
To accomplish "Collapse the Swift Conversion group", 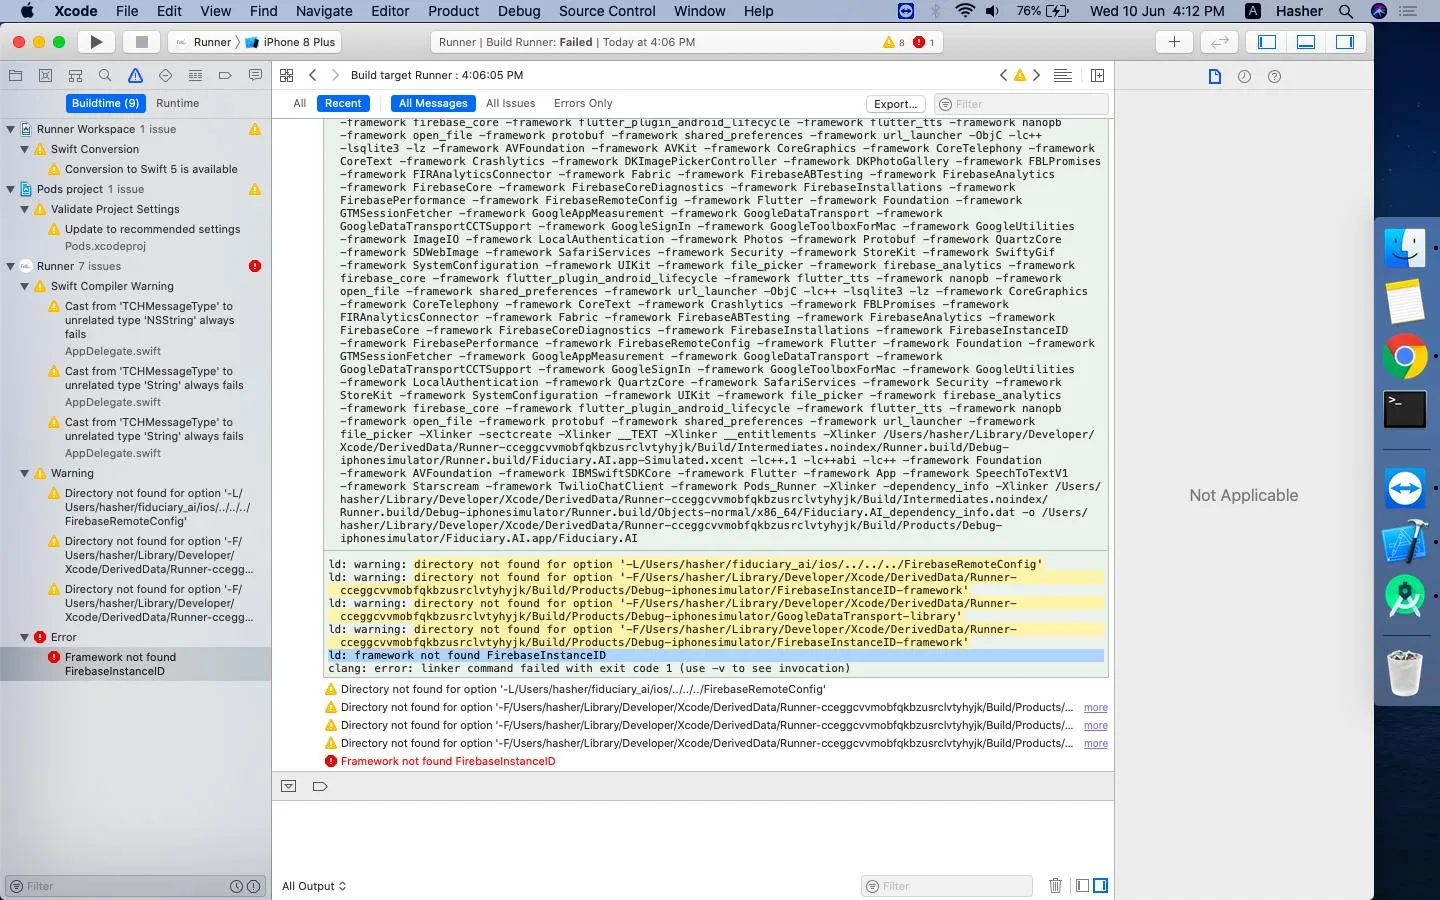I will (x=25, y=149).
